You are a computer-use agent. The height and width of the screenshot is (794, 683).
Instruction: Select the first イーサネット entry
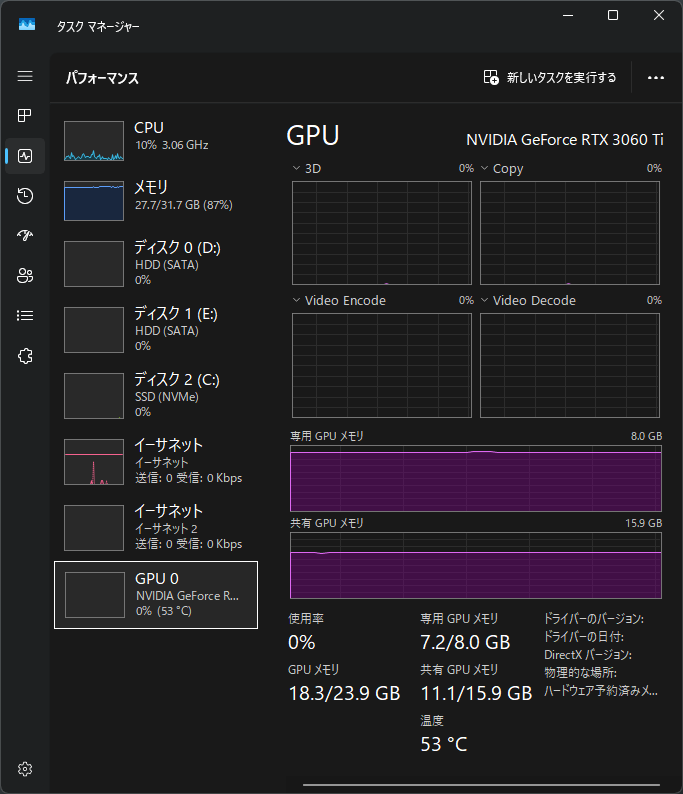tap(156, 461)
